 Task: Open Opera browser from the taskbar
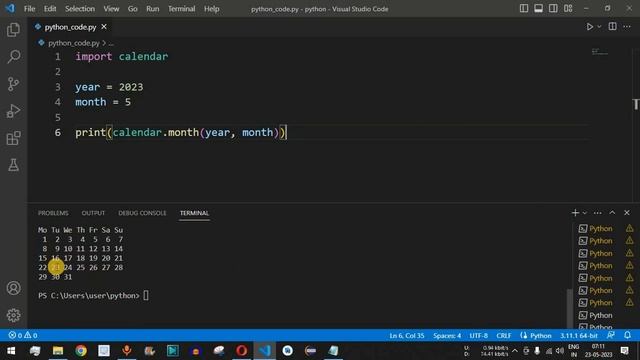[x=242, y=351]
